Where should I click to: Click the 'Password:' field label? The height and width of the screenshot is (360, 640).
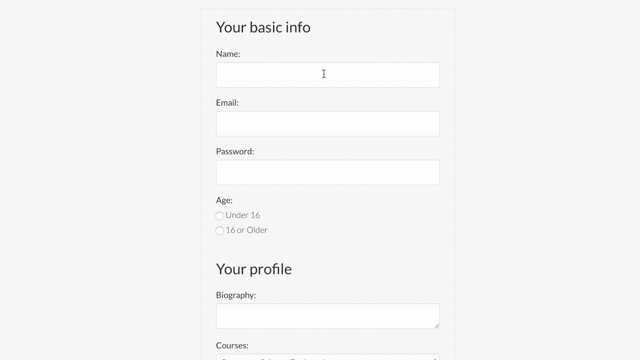click(x=235, y=151)
